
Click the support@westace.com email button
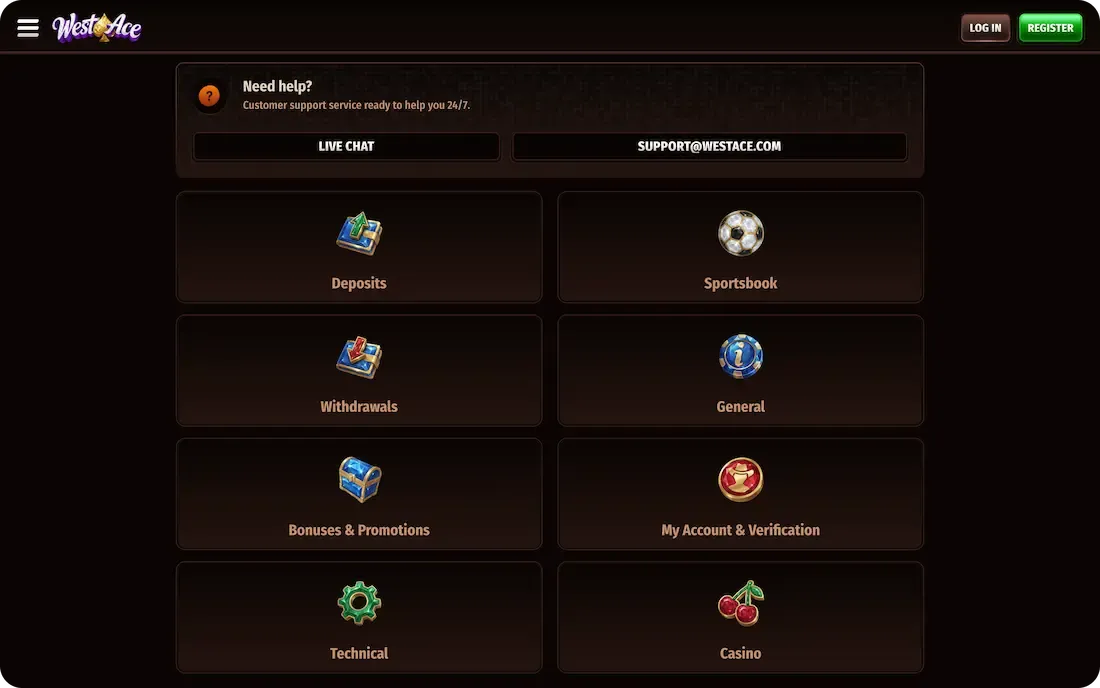pos(709,147)
